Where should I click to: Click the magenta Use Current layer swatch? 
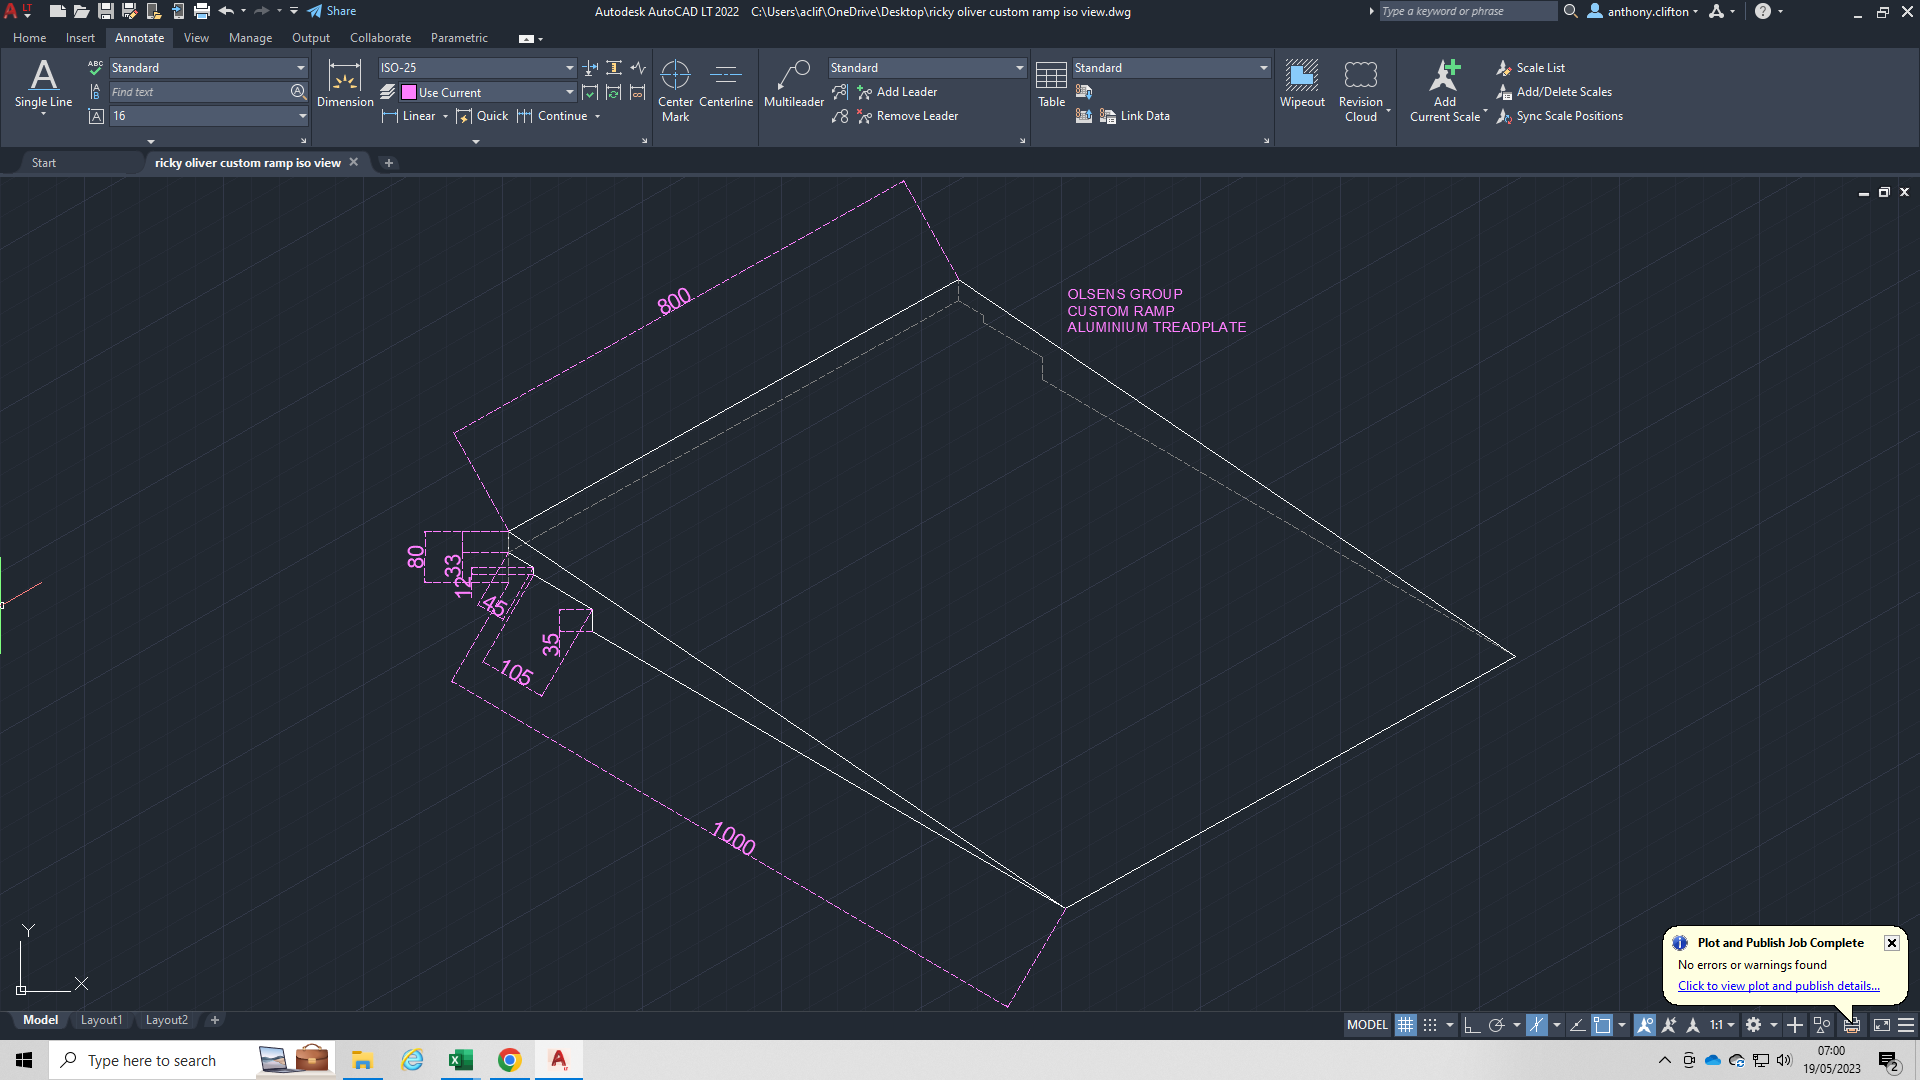409,93
